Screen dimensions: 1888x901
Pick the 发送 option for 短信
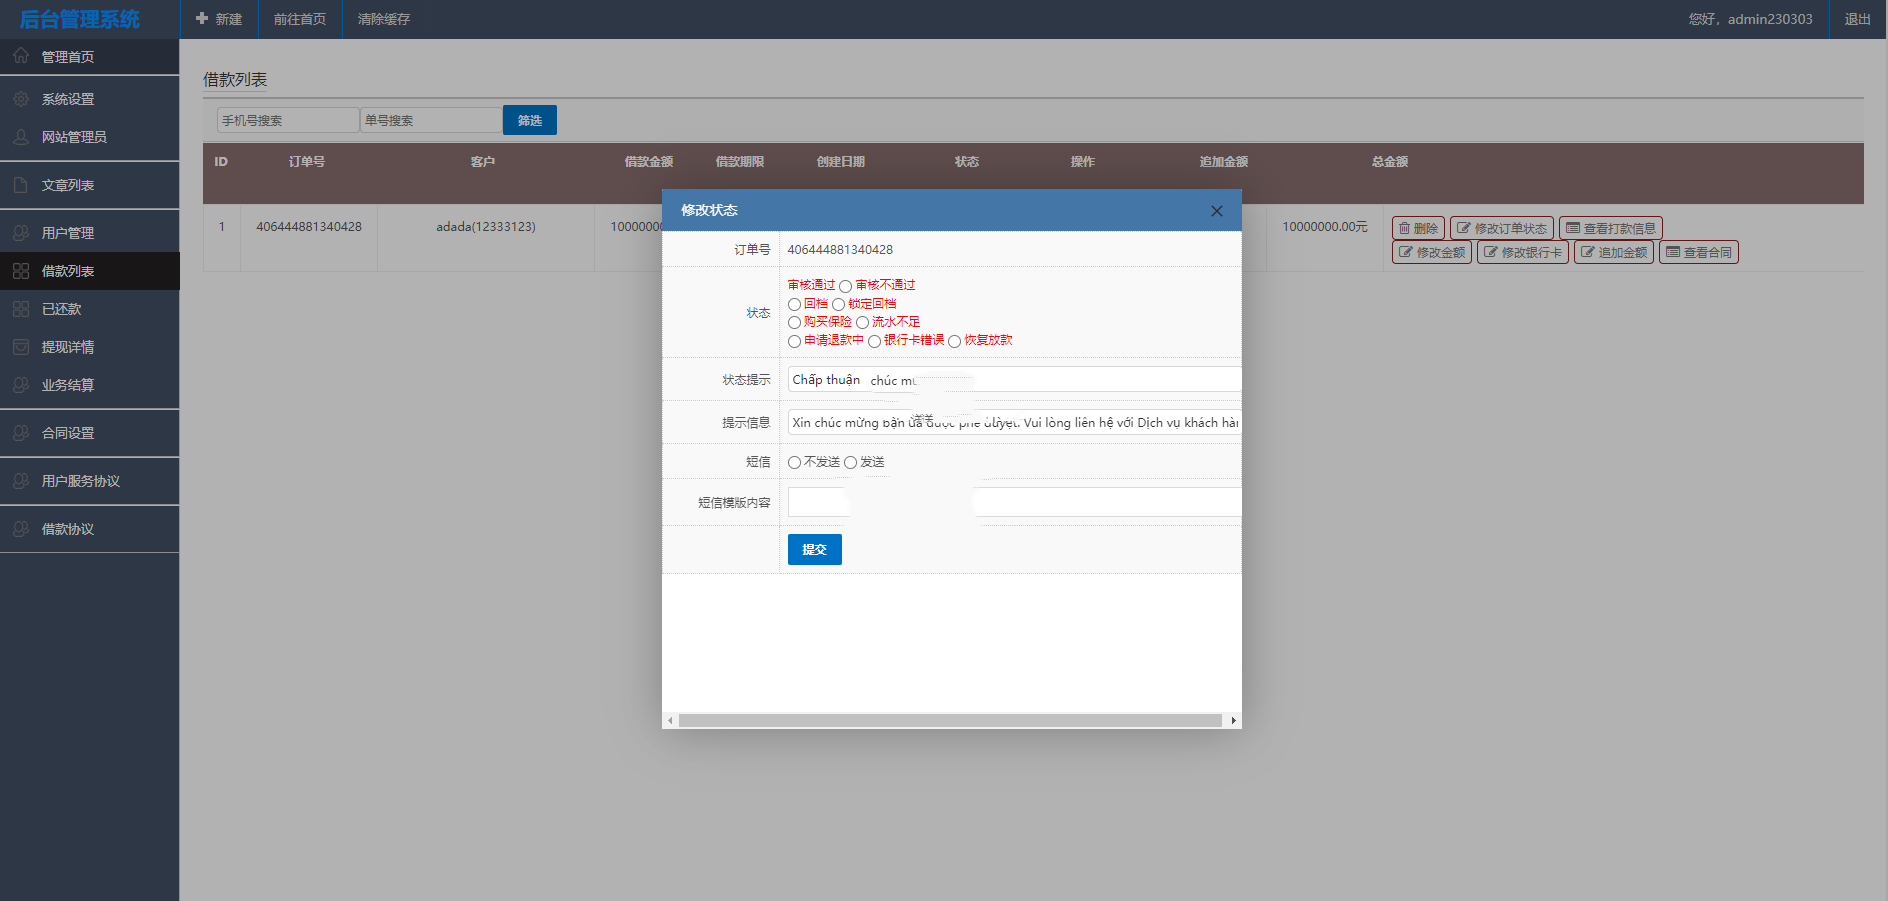pyautogui.click(x=850, y=462)
